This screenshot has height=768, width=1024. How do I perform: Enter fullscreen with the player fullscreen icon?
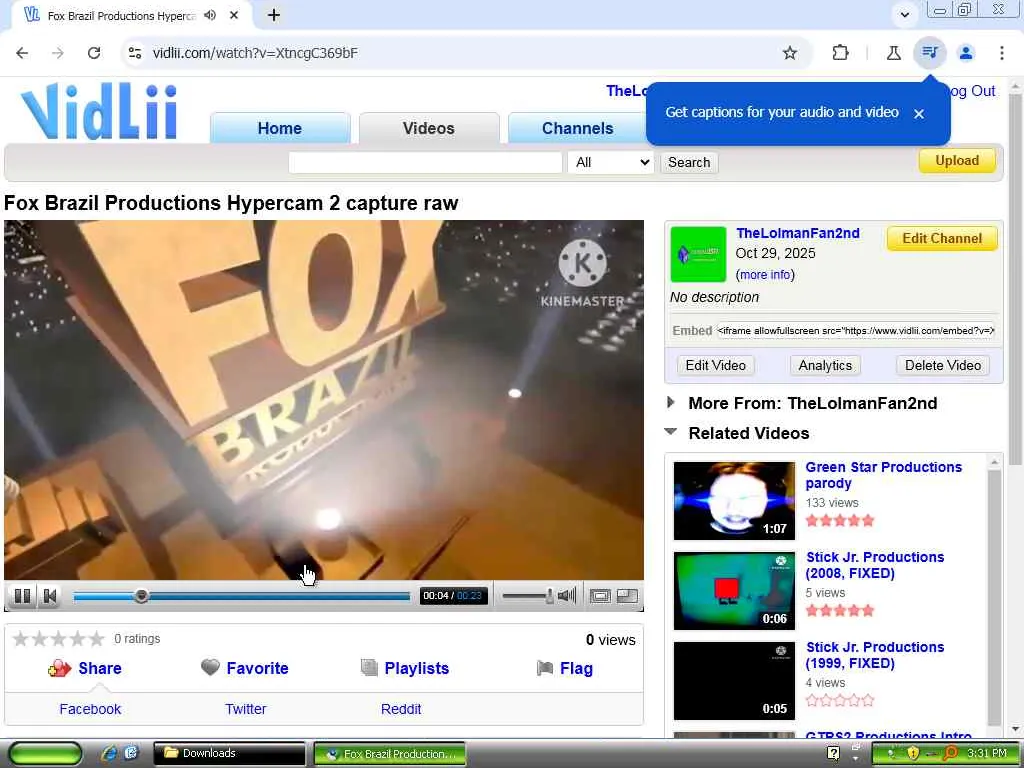pyautogui.click(x=627, y=596)
